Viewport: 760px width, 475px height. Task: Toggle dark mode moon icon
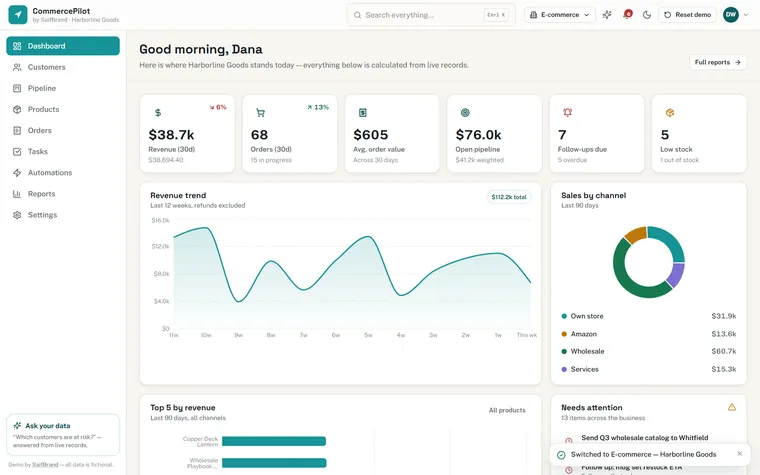[x=647, y=15]
